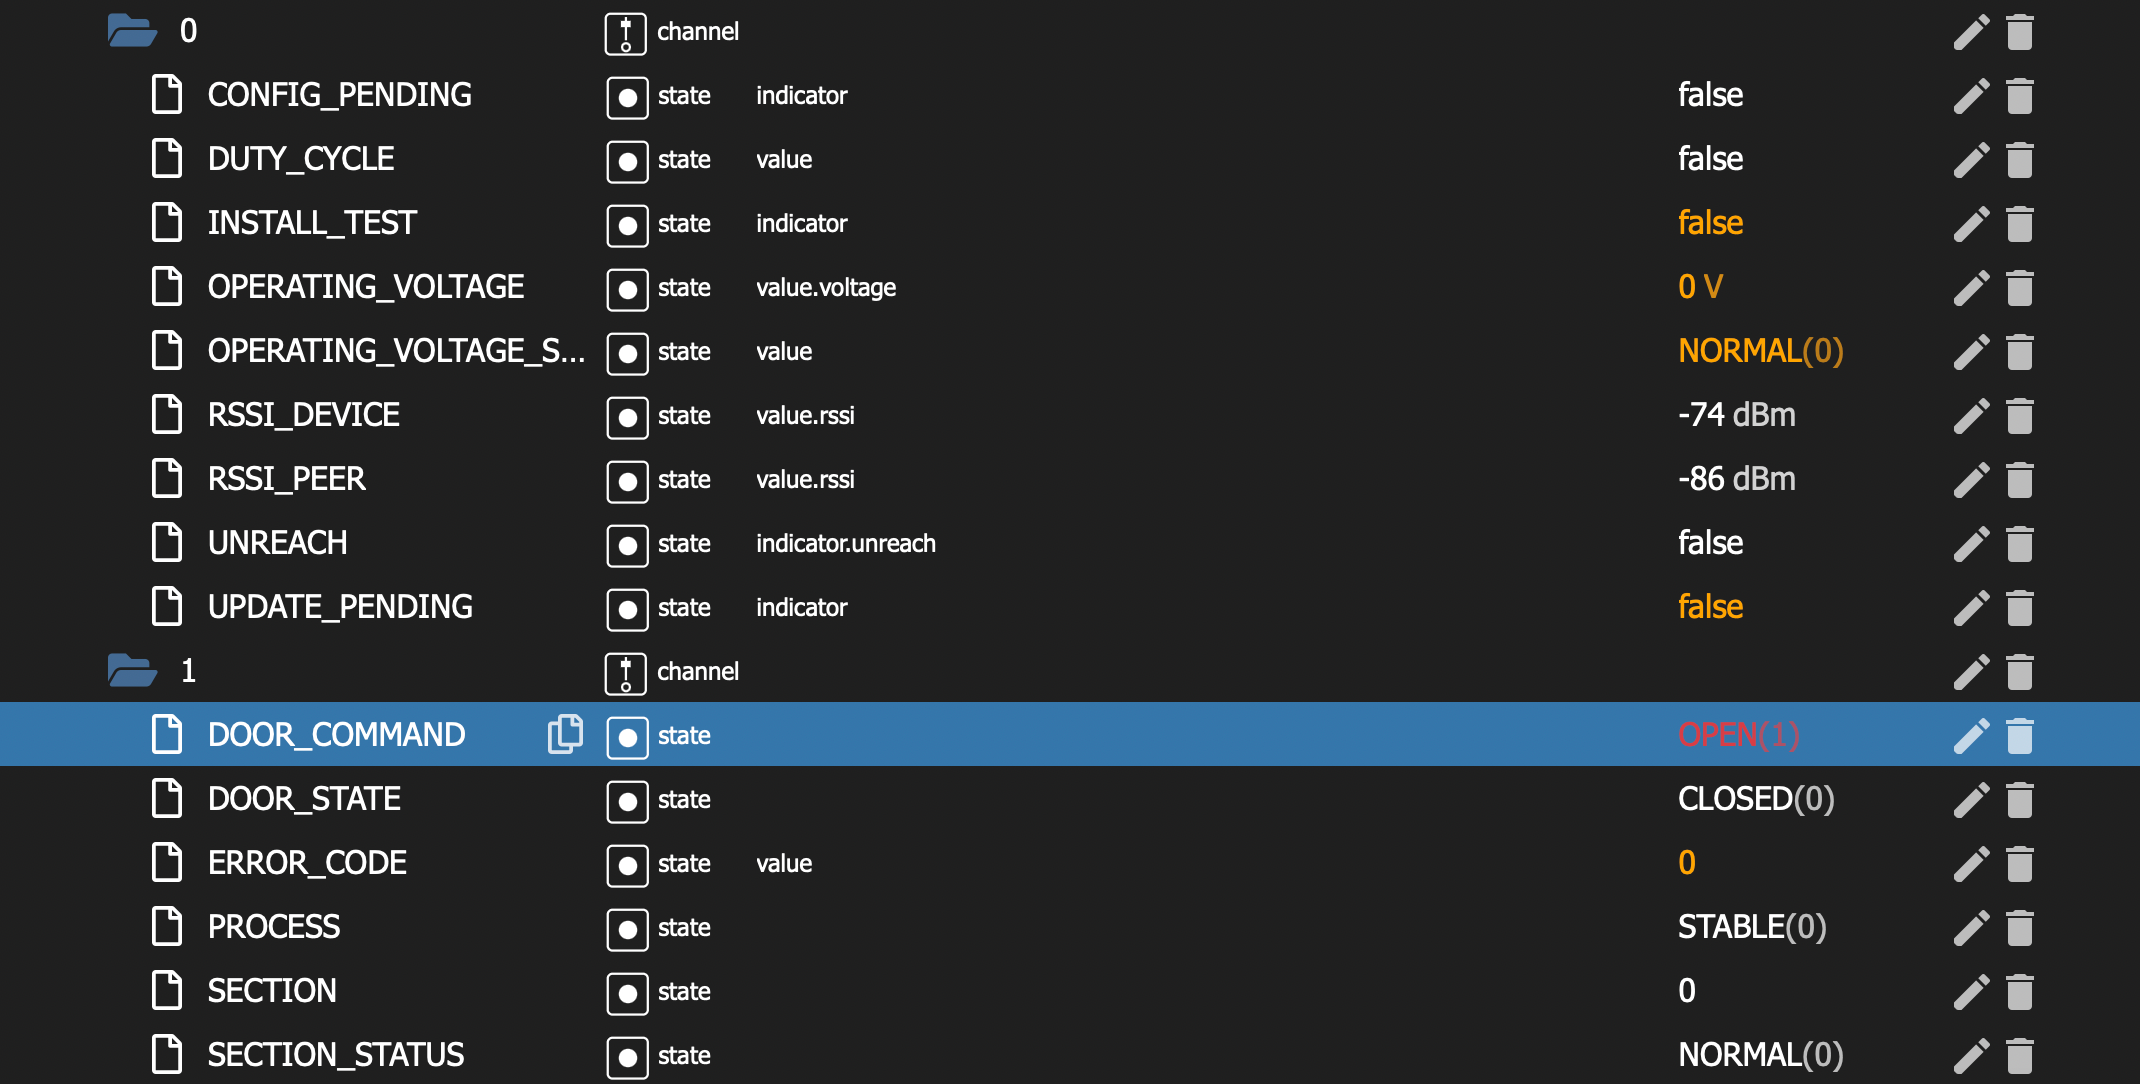Click the CLOSED(0) value of DOOR_STATE

pos(1755,799)
